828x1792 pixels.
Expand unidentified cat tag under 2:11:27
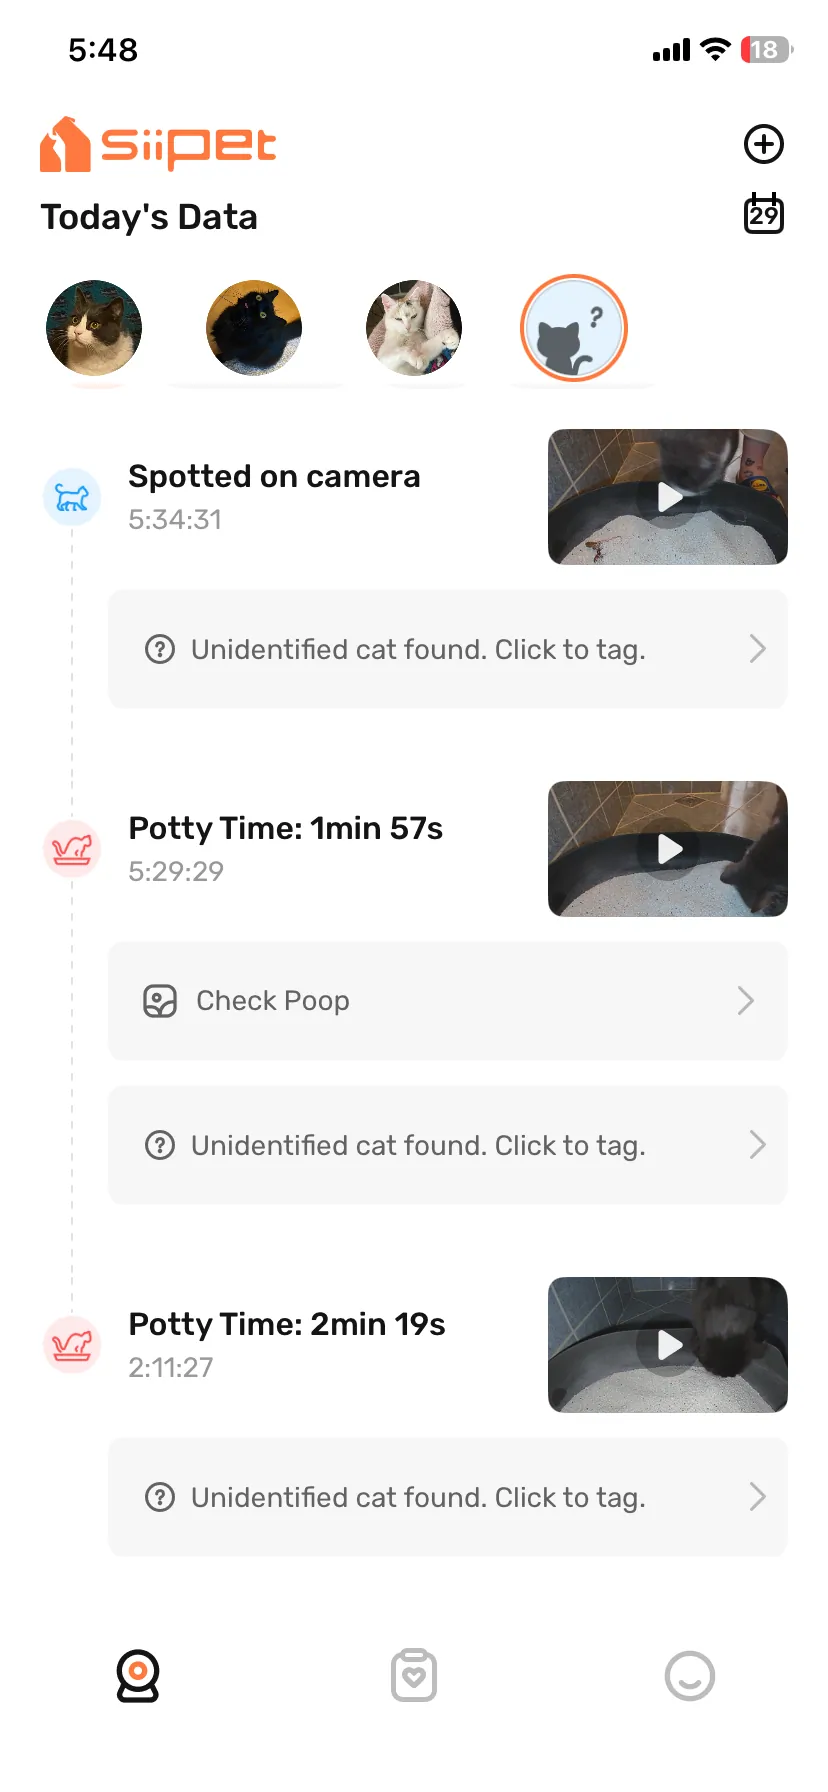click(757, 1497)
